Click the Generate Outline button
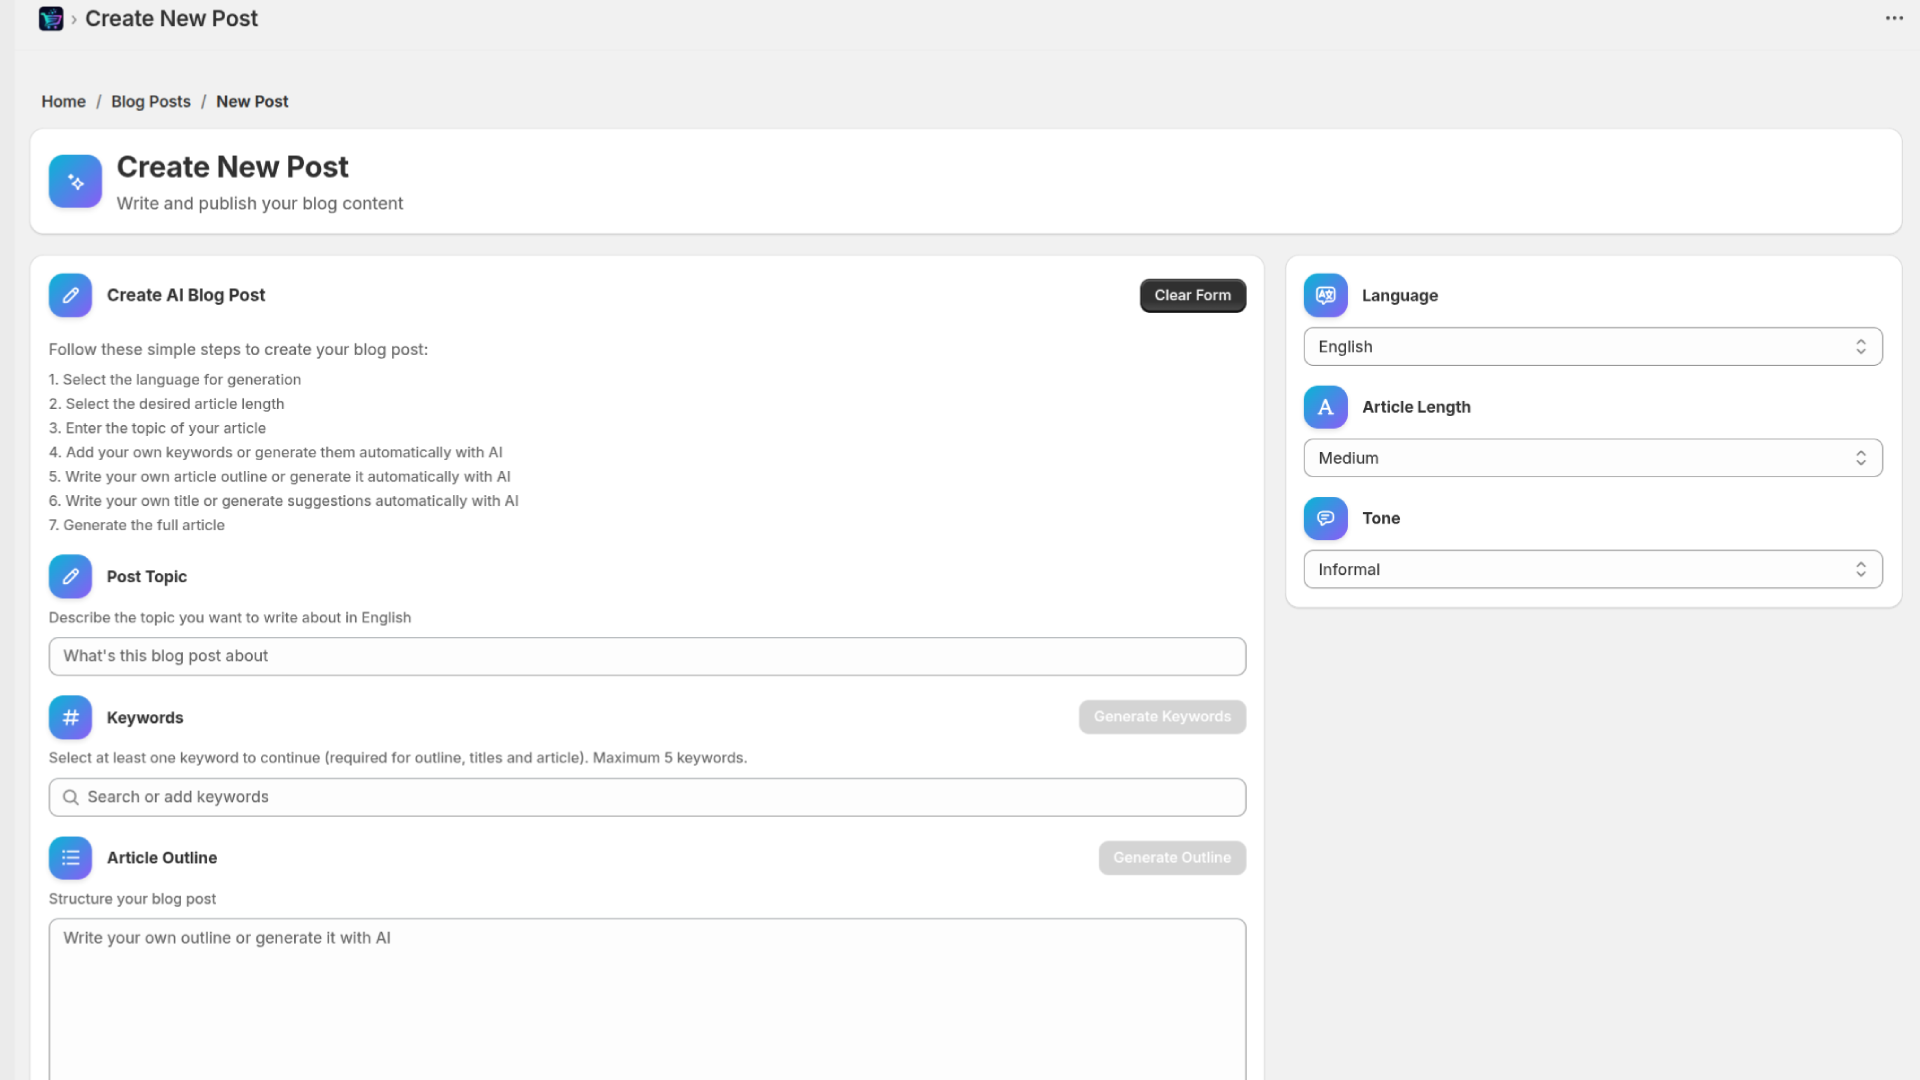The height and width of the screenshot is (1080, 1920). coord(1171,858)
